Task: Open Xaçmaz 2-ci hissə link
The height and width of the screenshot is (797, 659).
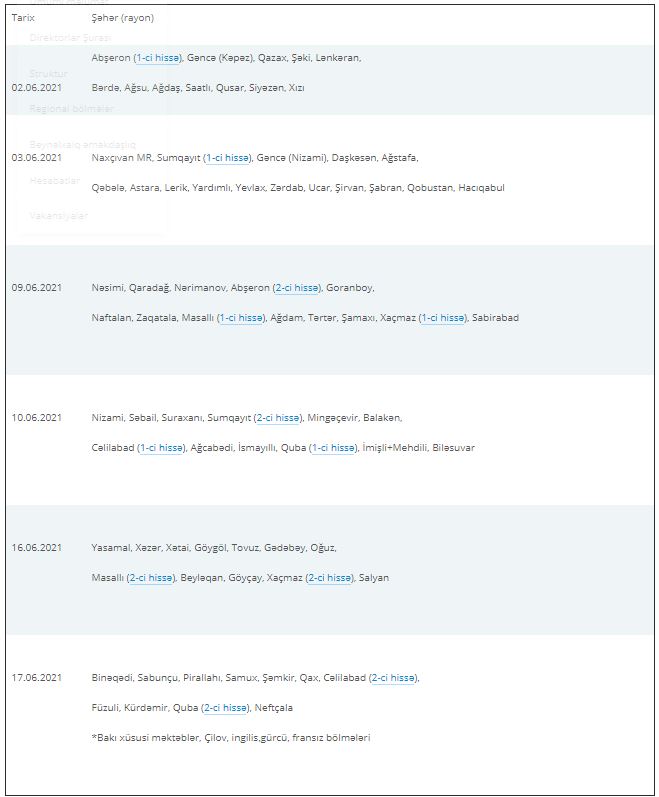Action: (330, 578)
